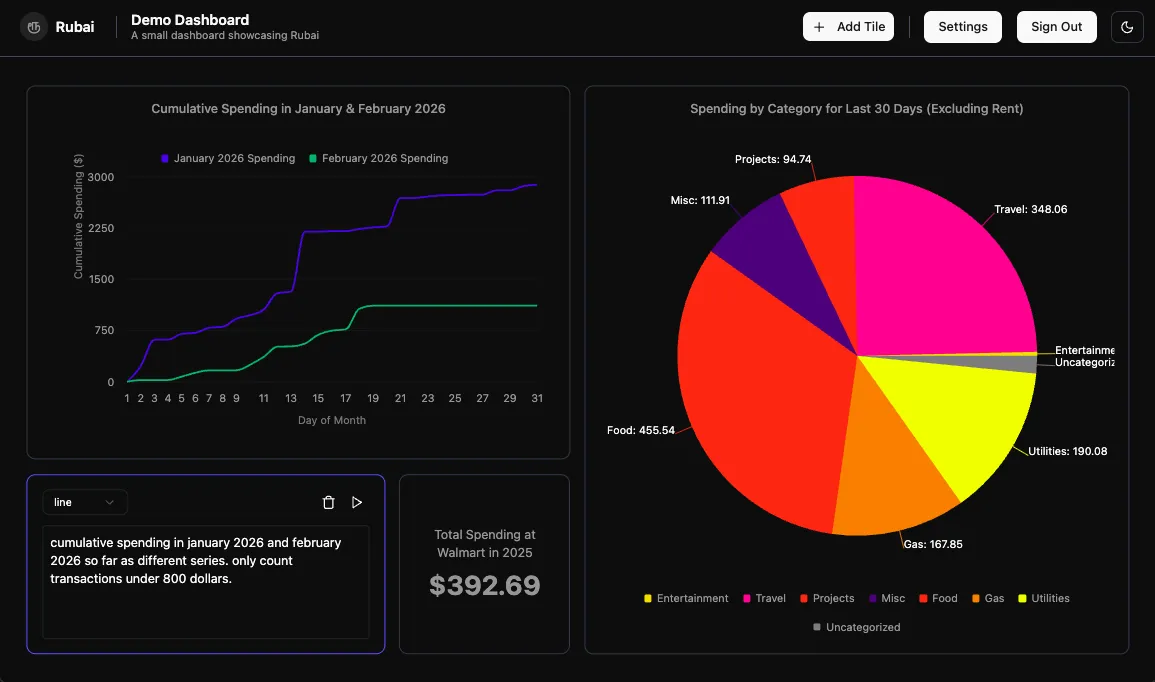Click the Spending by Category chart title
This screenshot has width=1155, height=682.
(x=857, y=108)
